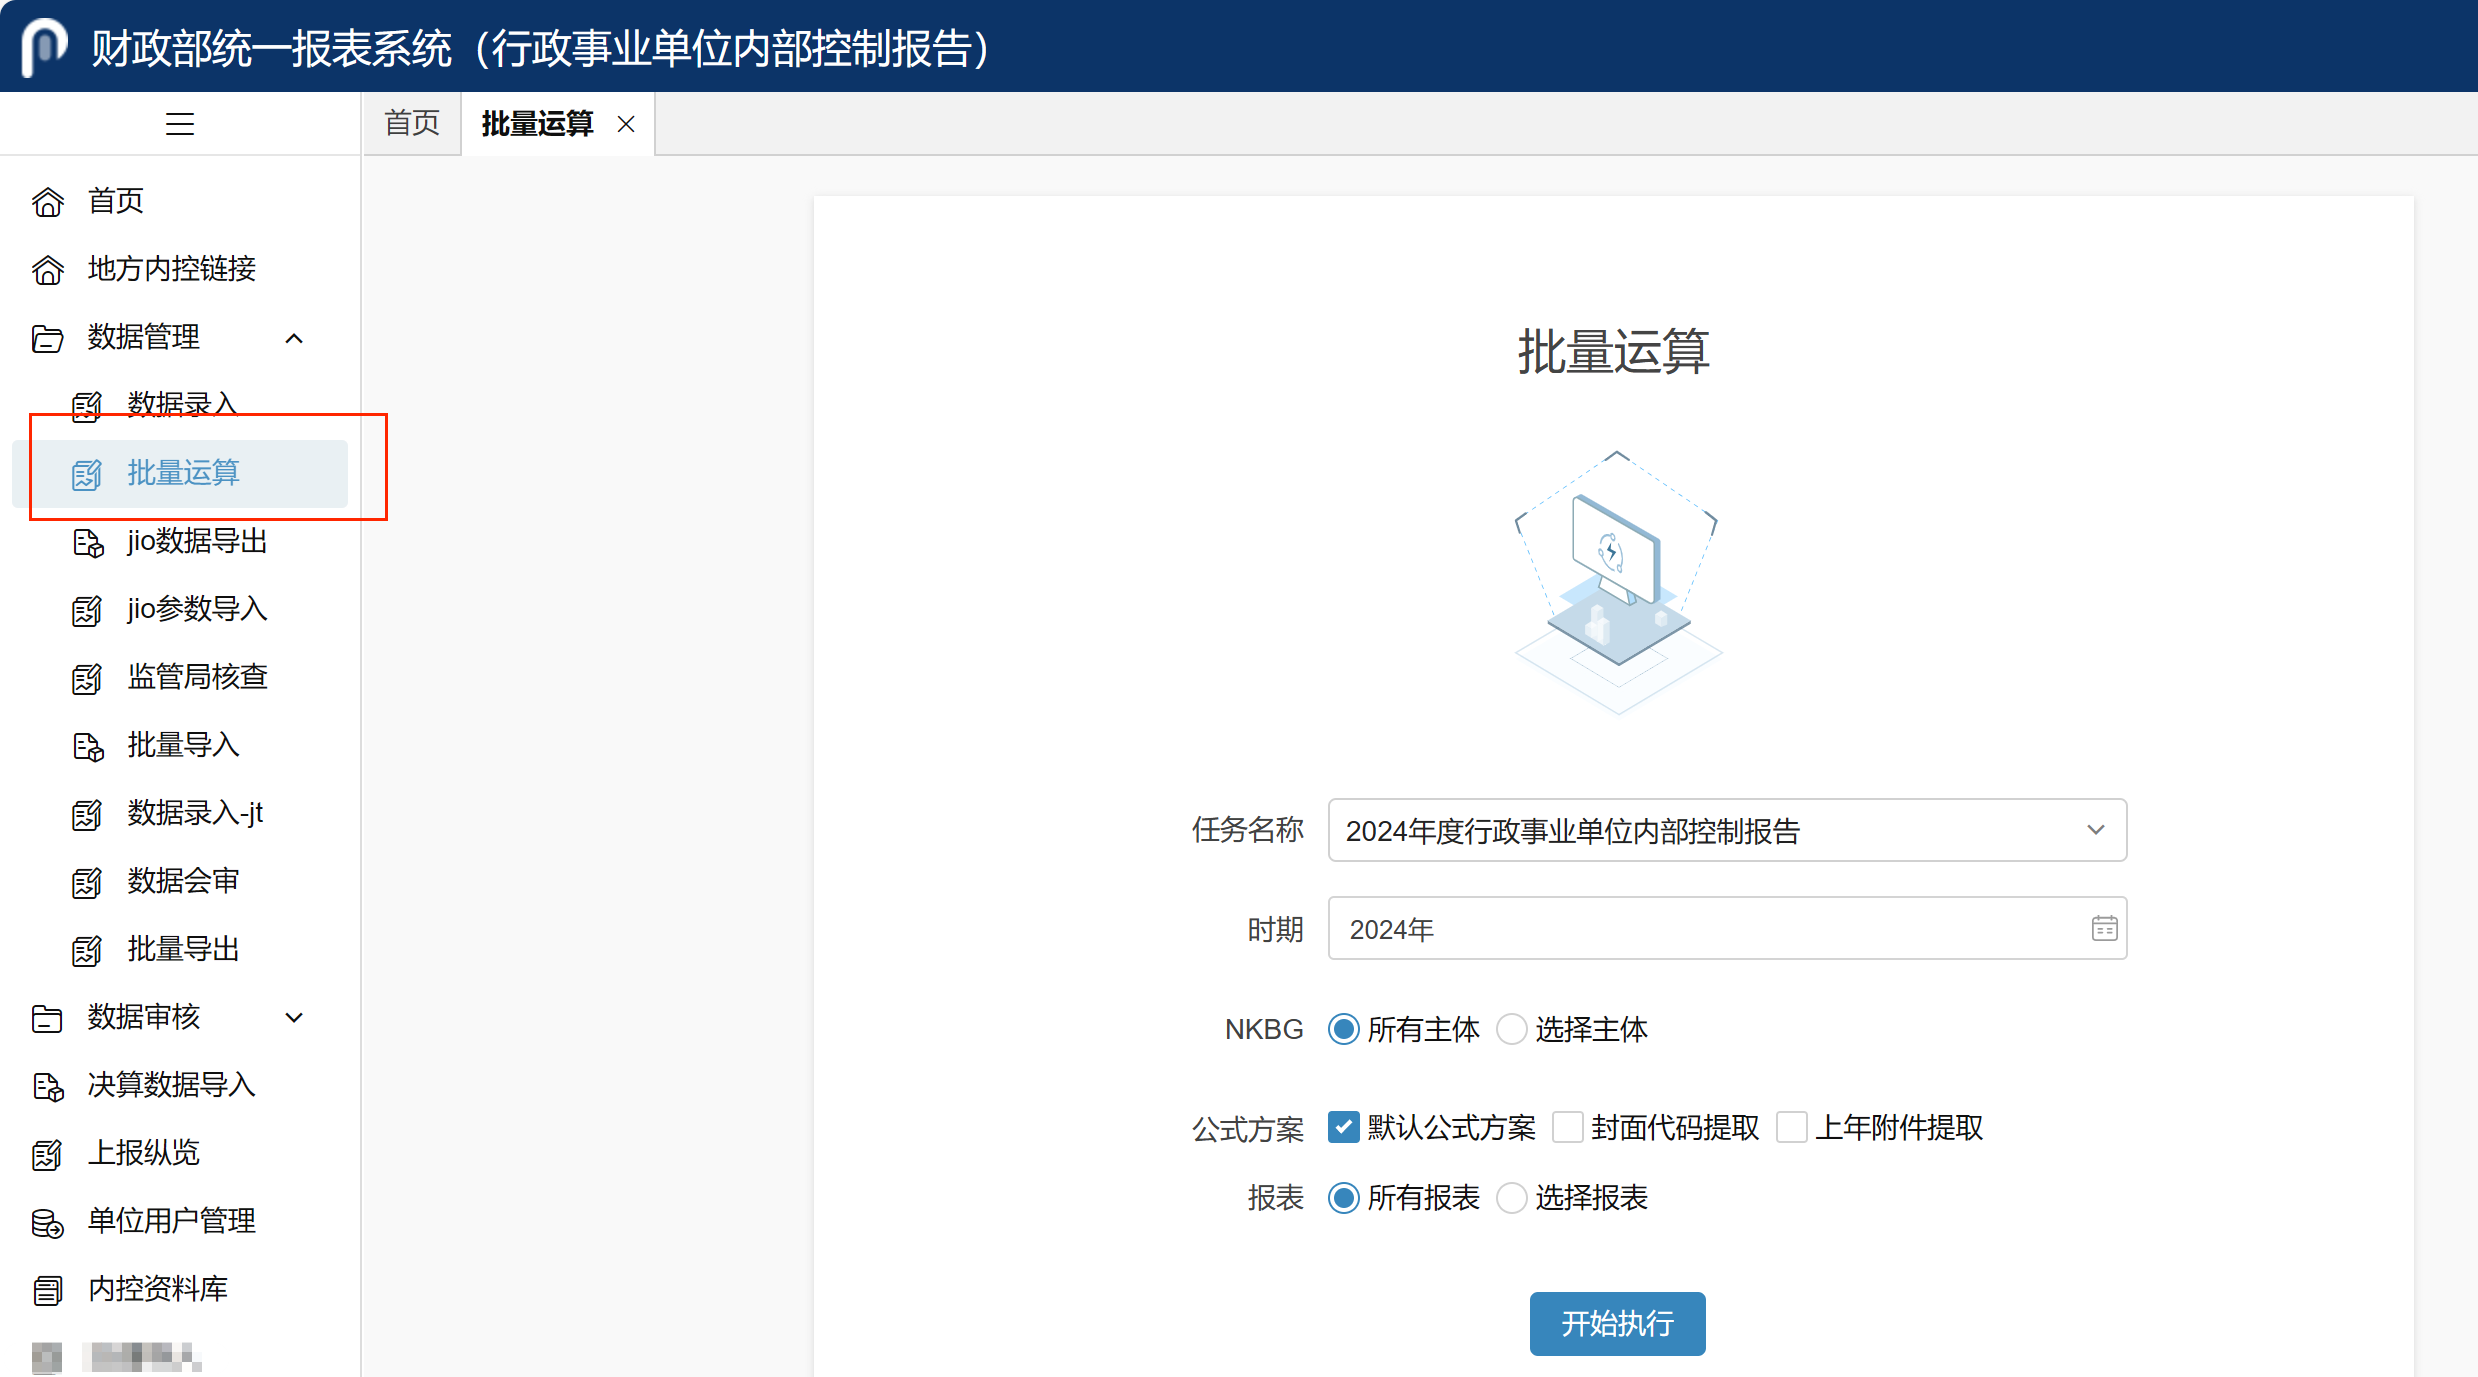2478x1377 pixels.
Task: Click the home icon beside 首页
Action: [x=48, y=202]
